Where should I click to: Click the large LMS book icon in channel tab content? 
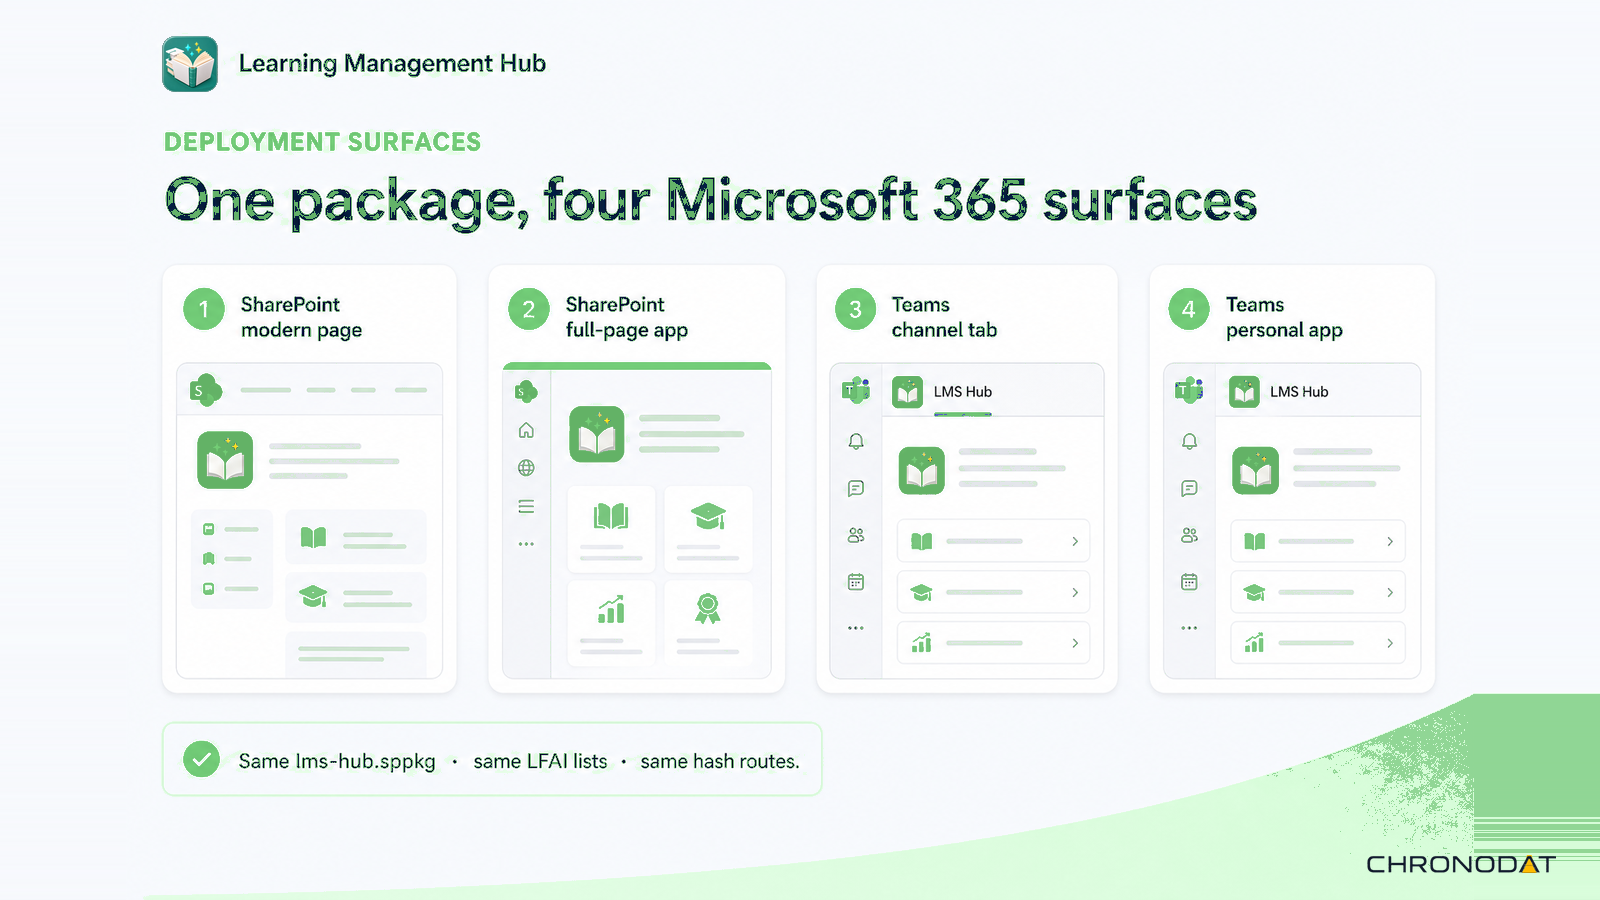click(x=922, y=470)
